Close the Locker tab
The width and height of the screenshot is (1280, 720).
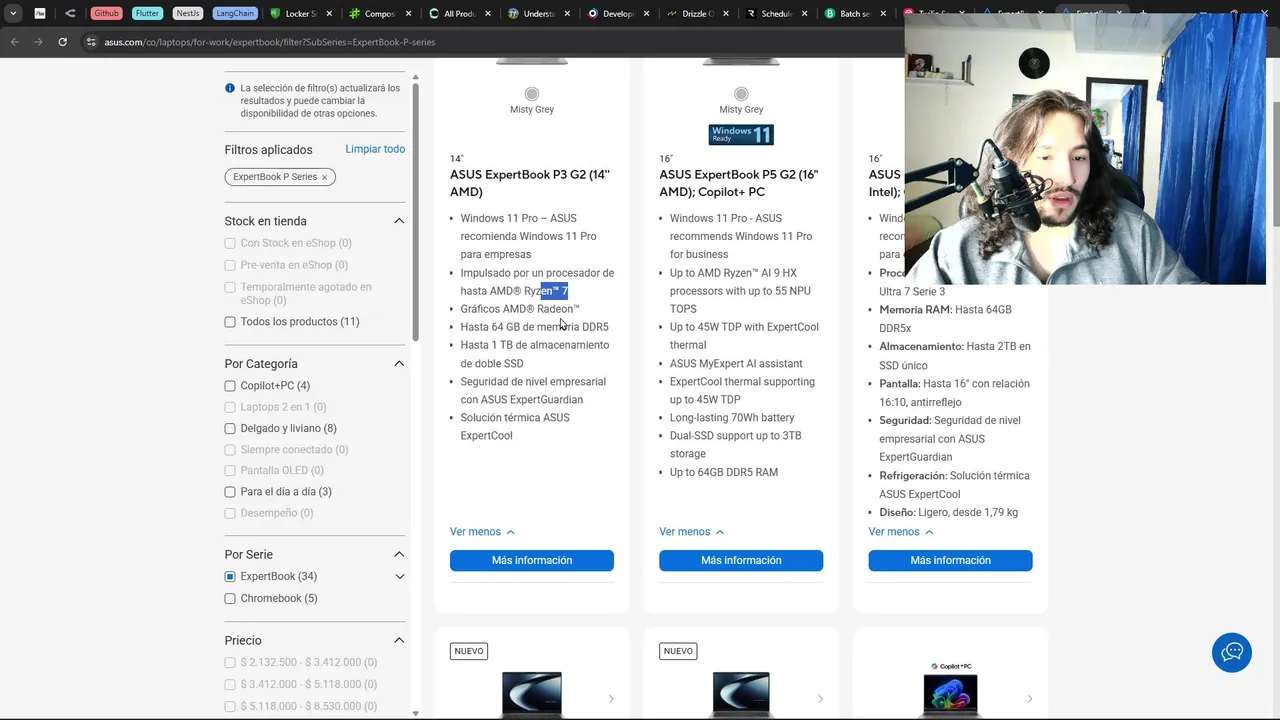[x=329, y=14]
